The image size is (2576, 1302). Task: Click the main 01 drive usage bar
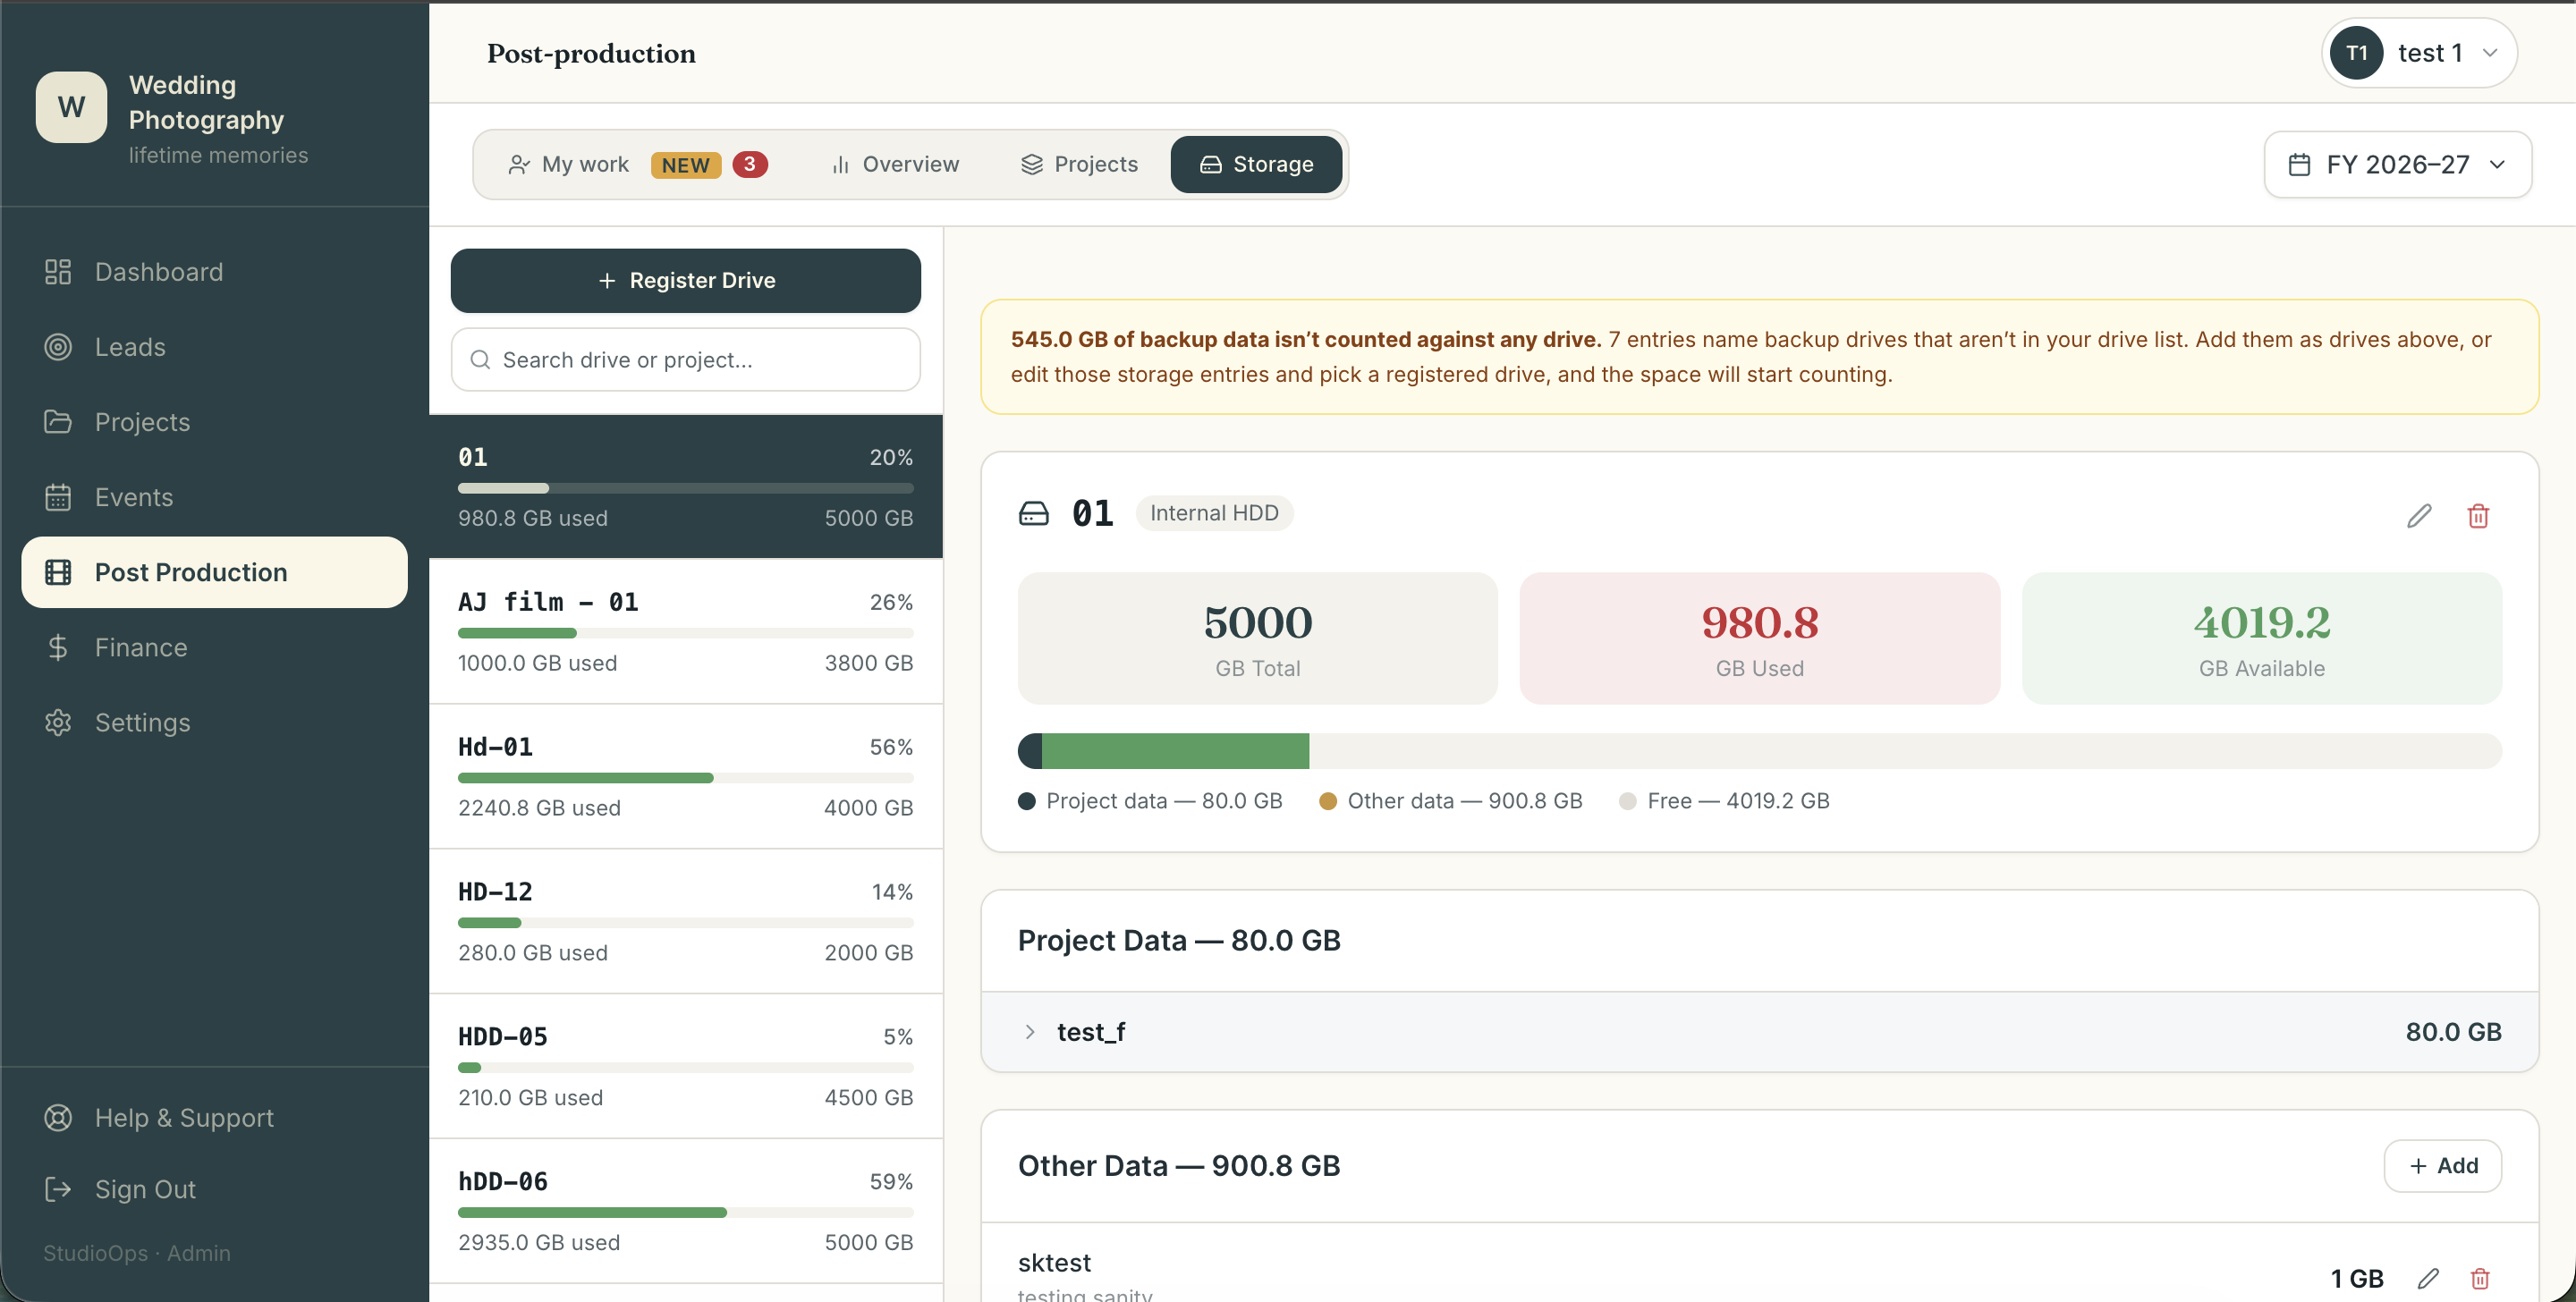[1759, 751]
